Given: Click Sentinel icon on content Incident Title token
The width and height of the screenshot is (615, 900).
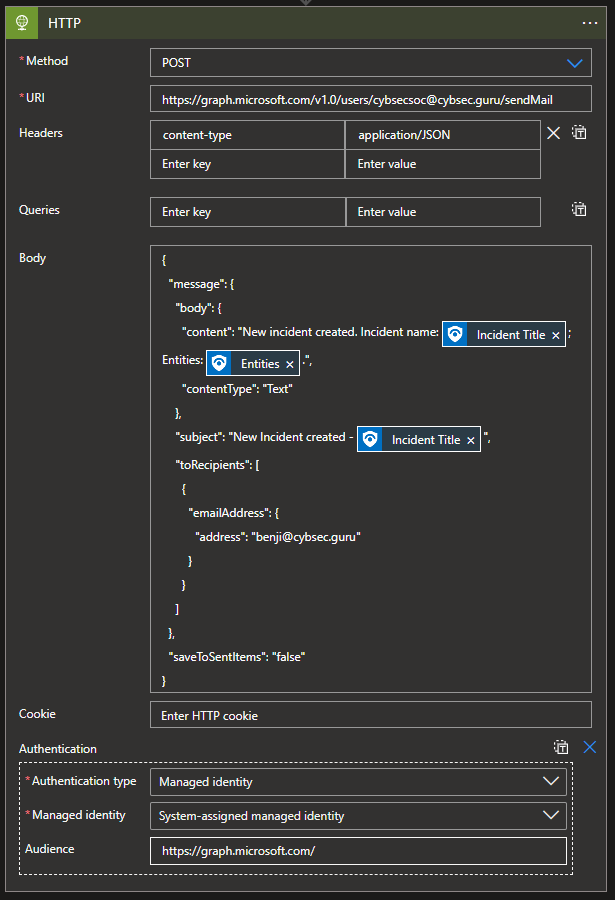Looking at the screenshot, I should click(455, 334).
